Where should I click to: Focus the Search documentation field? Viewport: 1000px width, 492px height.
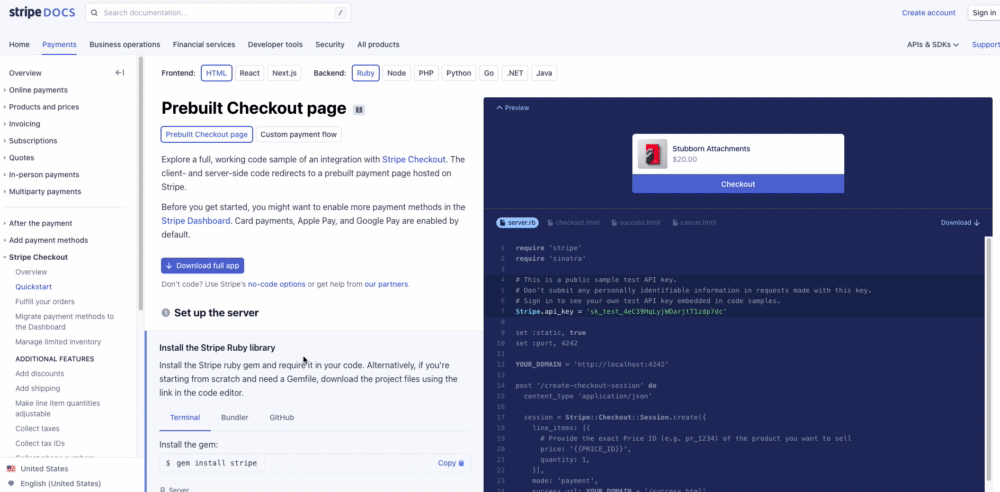point(217,13)
